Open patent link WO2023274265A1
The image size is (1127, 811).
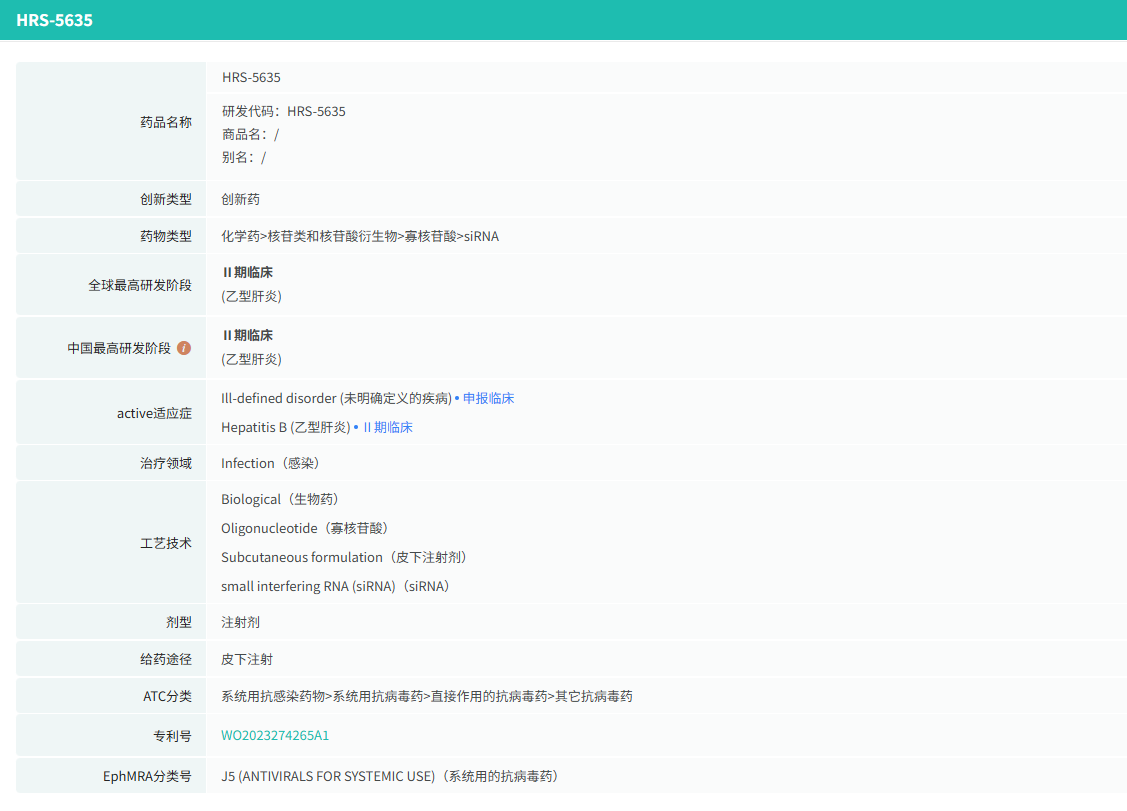(275, 735)
